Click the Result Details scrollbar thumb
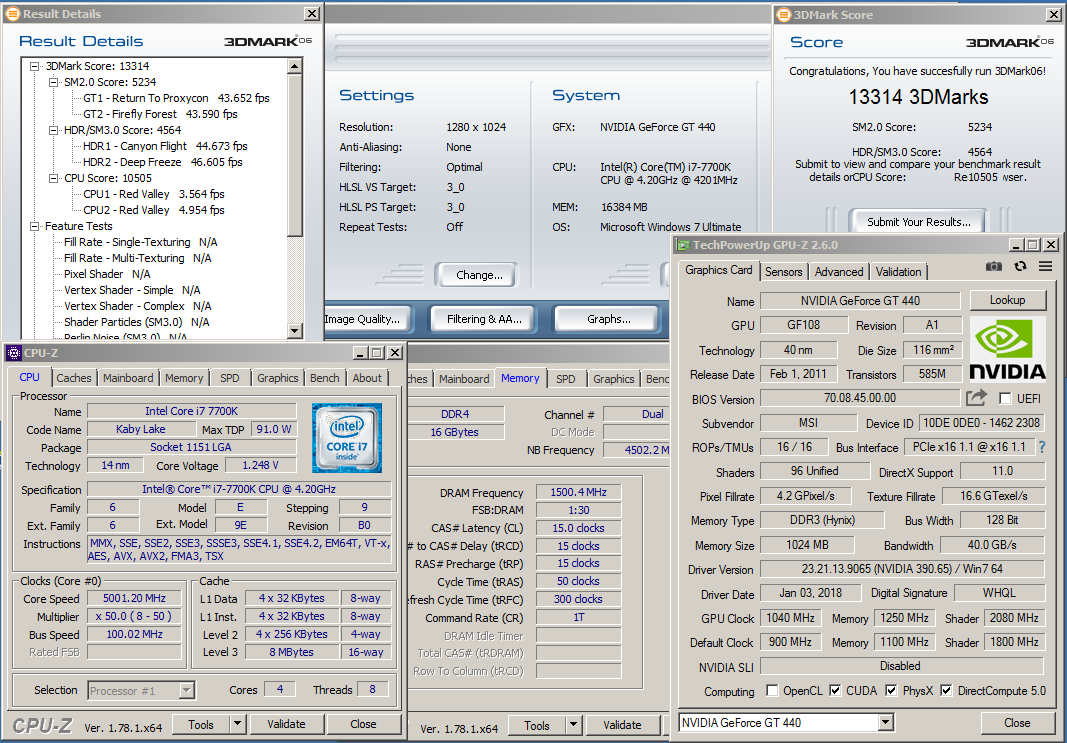 coord(295,155)
